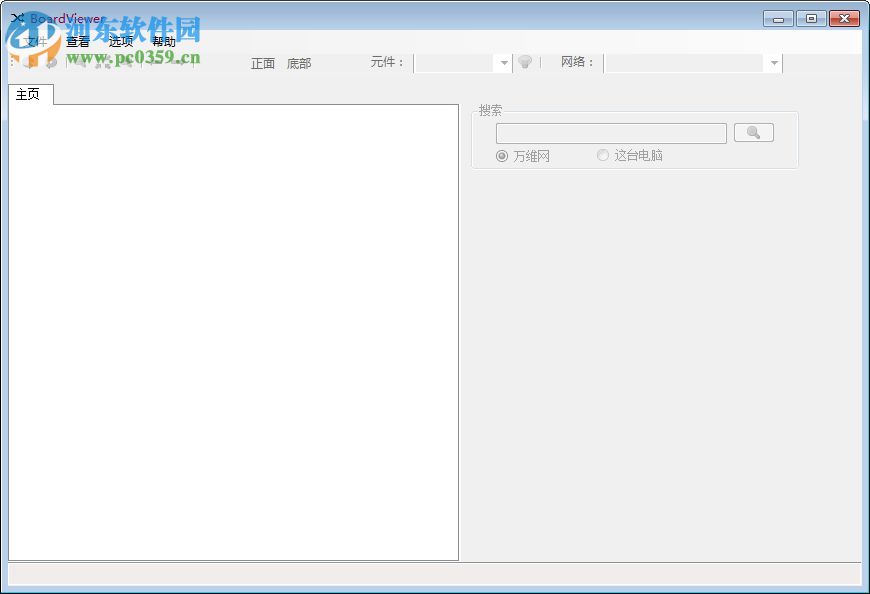Open the 查看 menu
Screen dimensions: 870x594
coord(78,41)
